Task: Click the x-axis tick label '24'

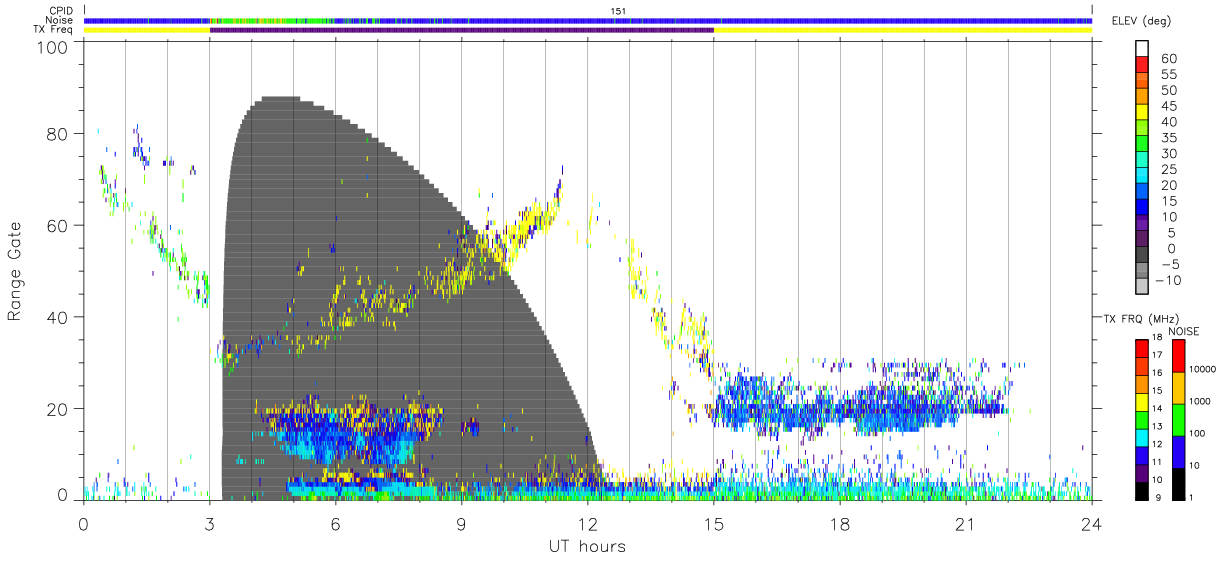Action: [1091, 524]
